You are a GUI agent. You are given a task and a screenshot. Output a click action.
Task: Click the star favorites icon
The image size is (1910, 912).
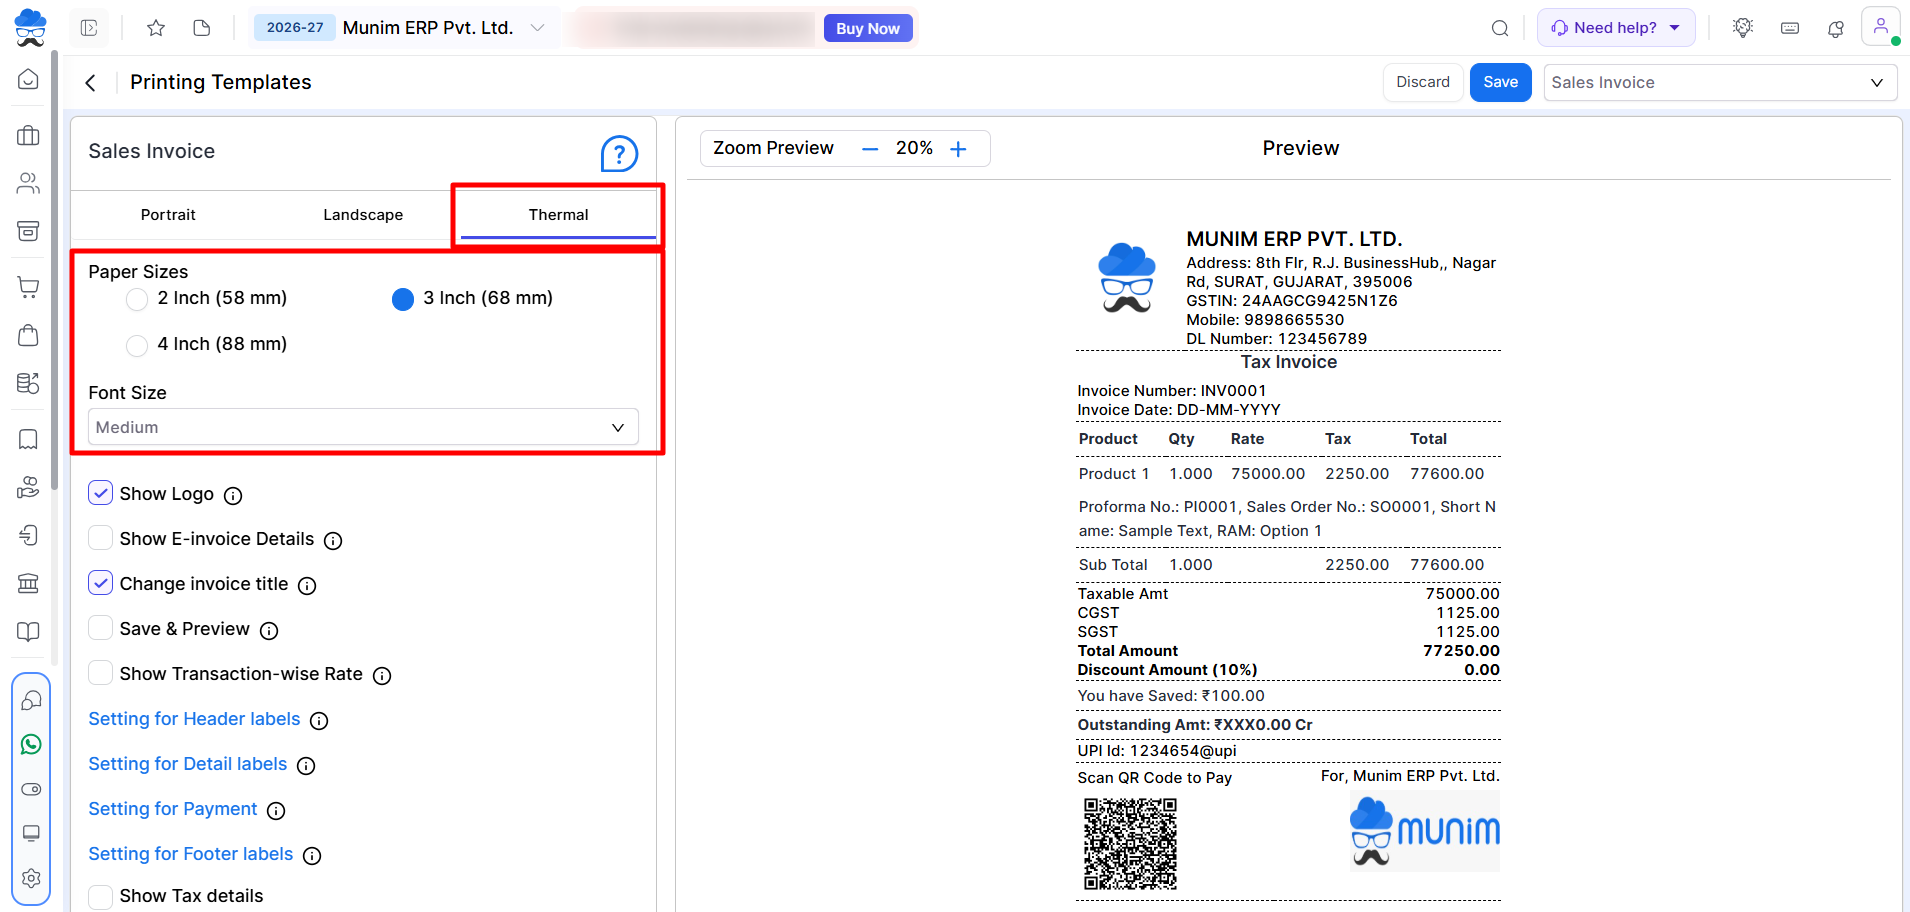pyautogui.click(x=156, y=28)
